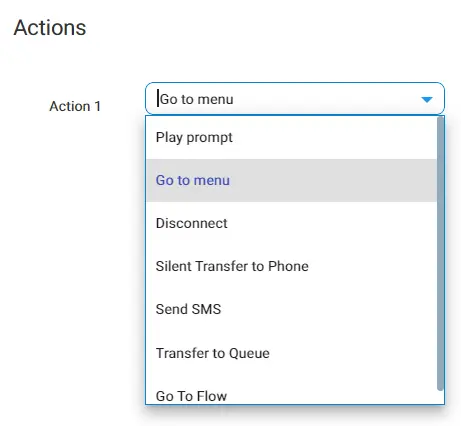Viewport: 461px width, 426px height.
Task: Click the Actions section heading
Action: click(x=50, y=27)
